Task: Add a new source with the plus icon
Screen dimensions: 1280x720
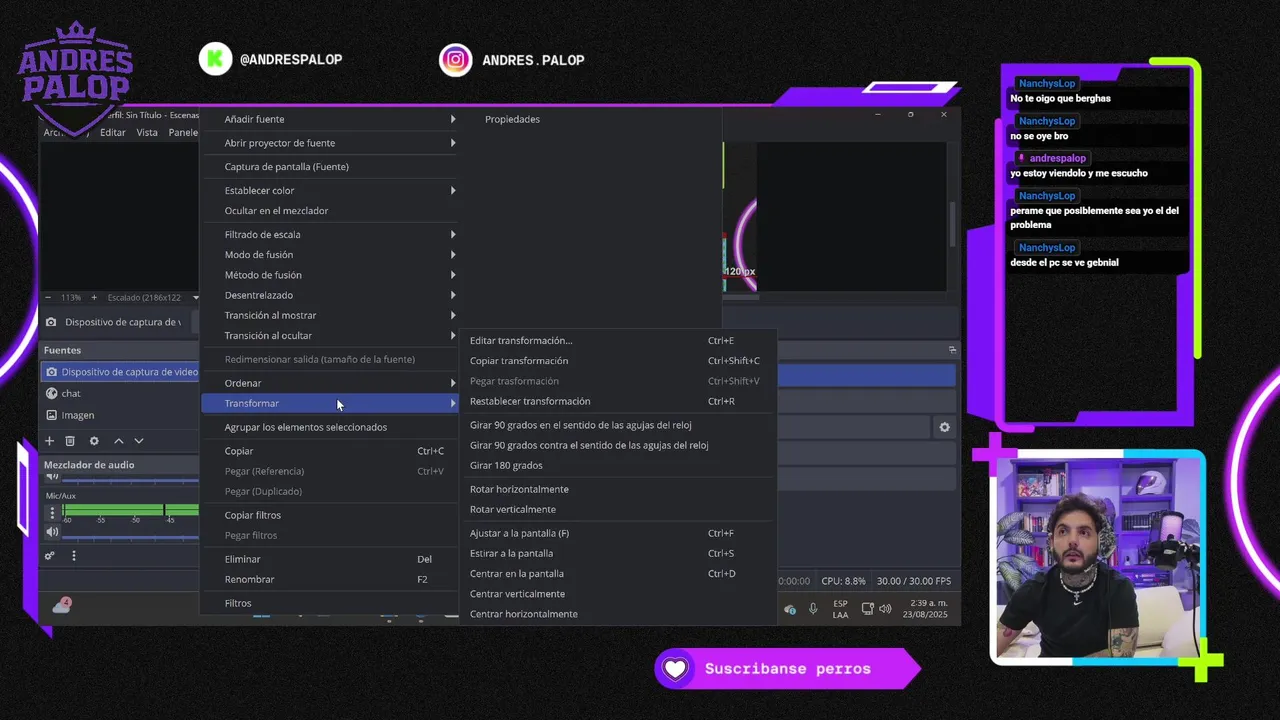Action: [49, 441]
